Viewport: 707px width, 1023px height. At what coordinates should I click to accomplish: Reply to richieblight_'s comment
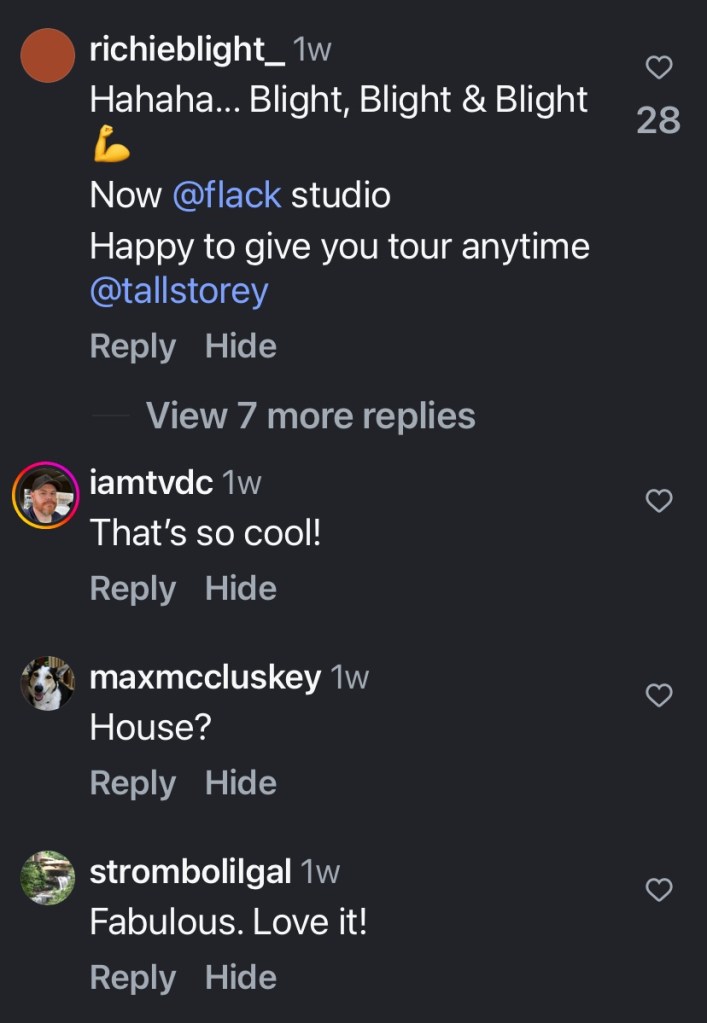click(132, 347)
